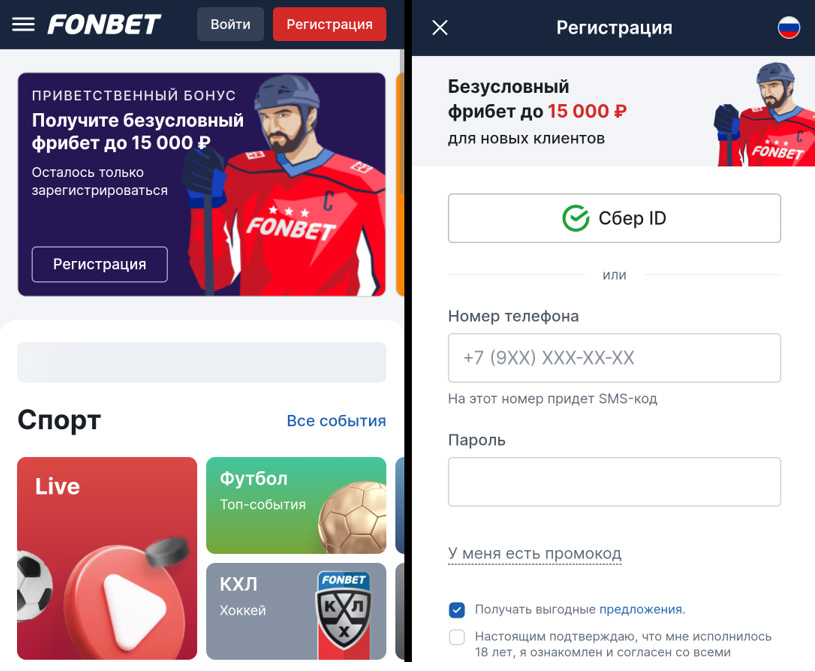The image size is (815, 671).
Task: Check the 18 years confirmation checkbox
Action: coord(457,637)
